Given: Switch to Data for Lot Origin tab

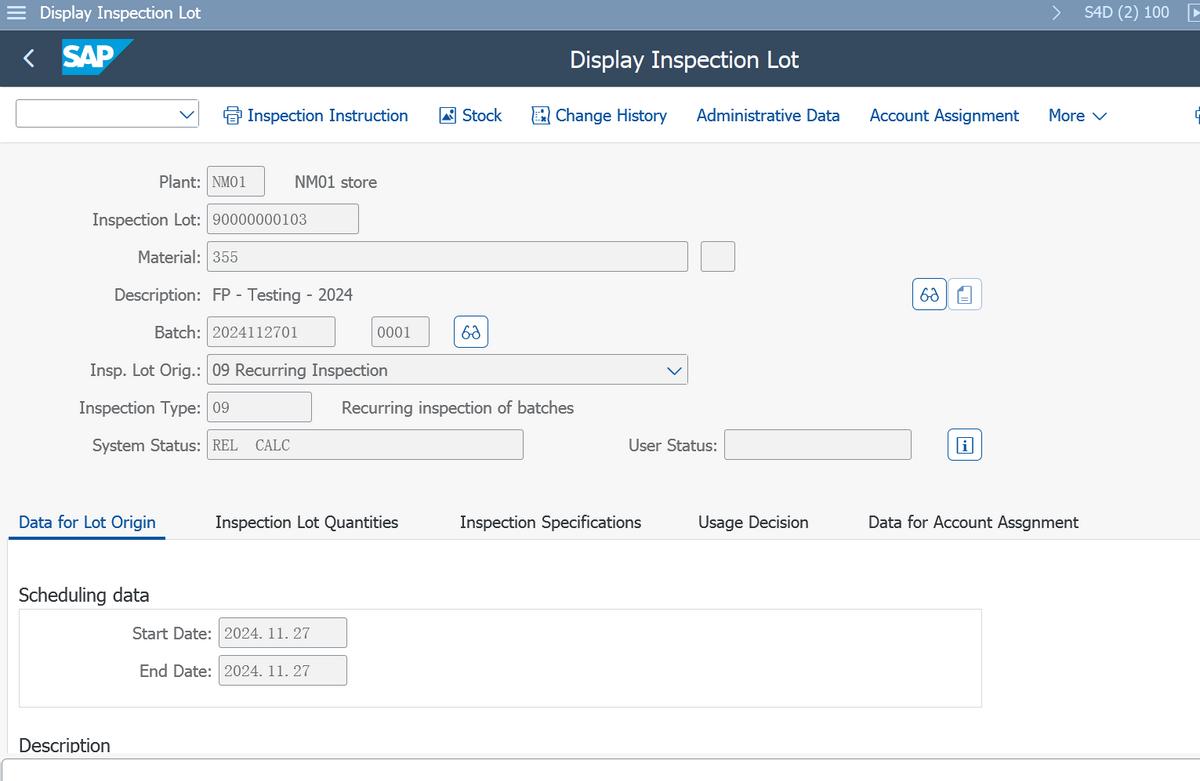Looking at the screenshot, I should pos(87,522).
